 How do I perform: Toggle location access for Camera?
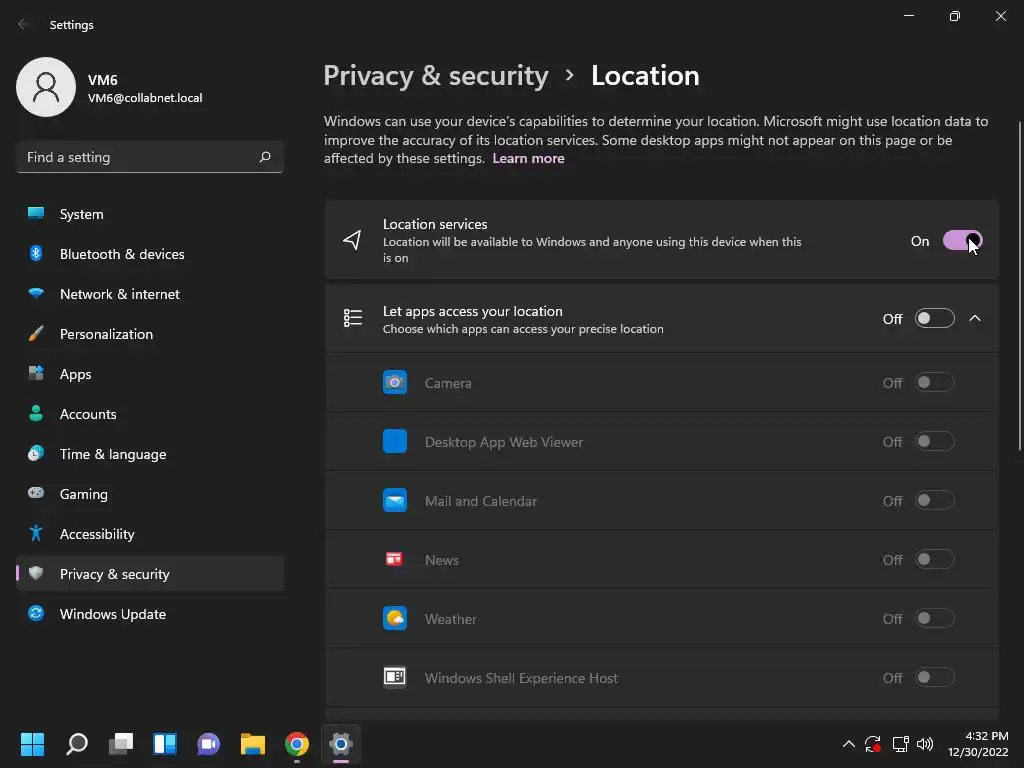click(x=934, y=383)
